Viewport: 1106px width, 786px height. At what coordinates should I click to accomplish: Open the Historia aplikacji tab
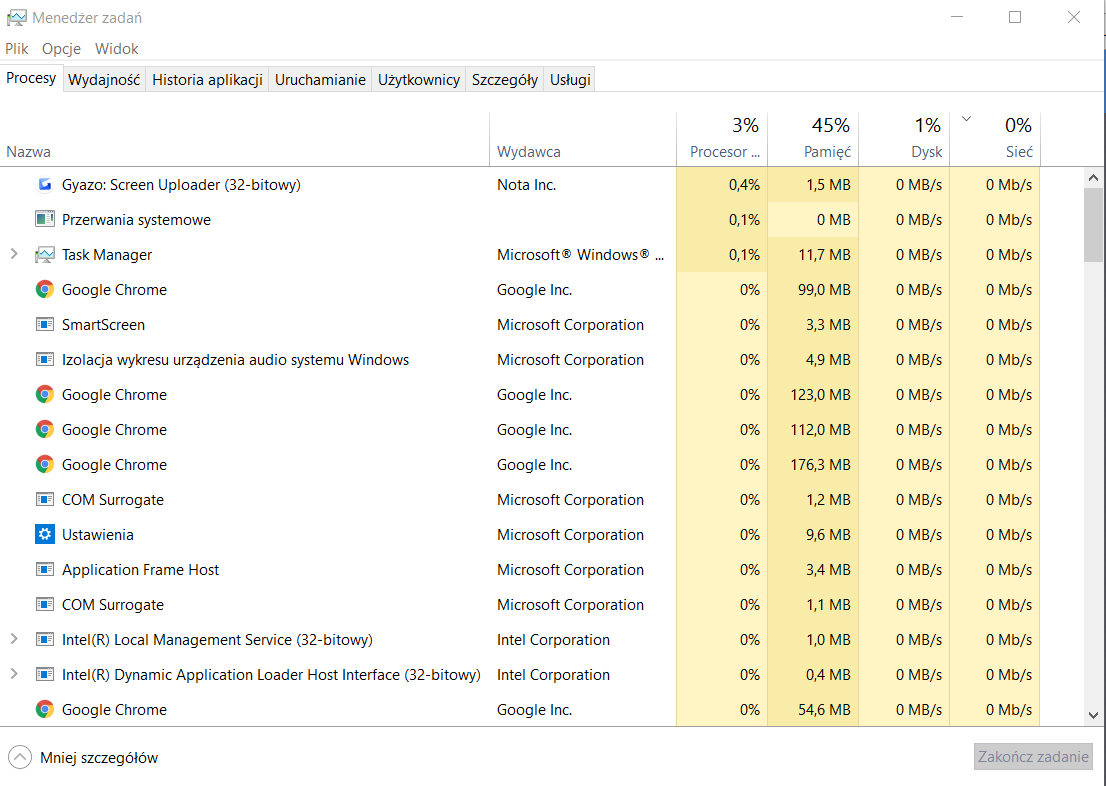207,80
